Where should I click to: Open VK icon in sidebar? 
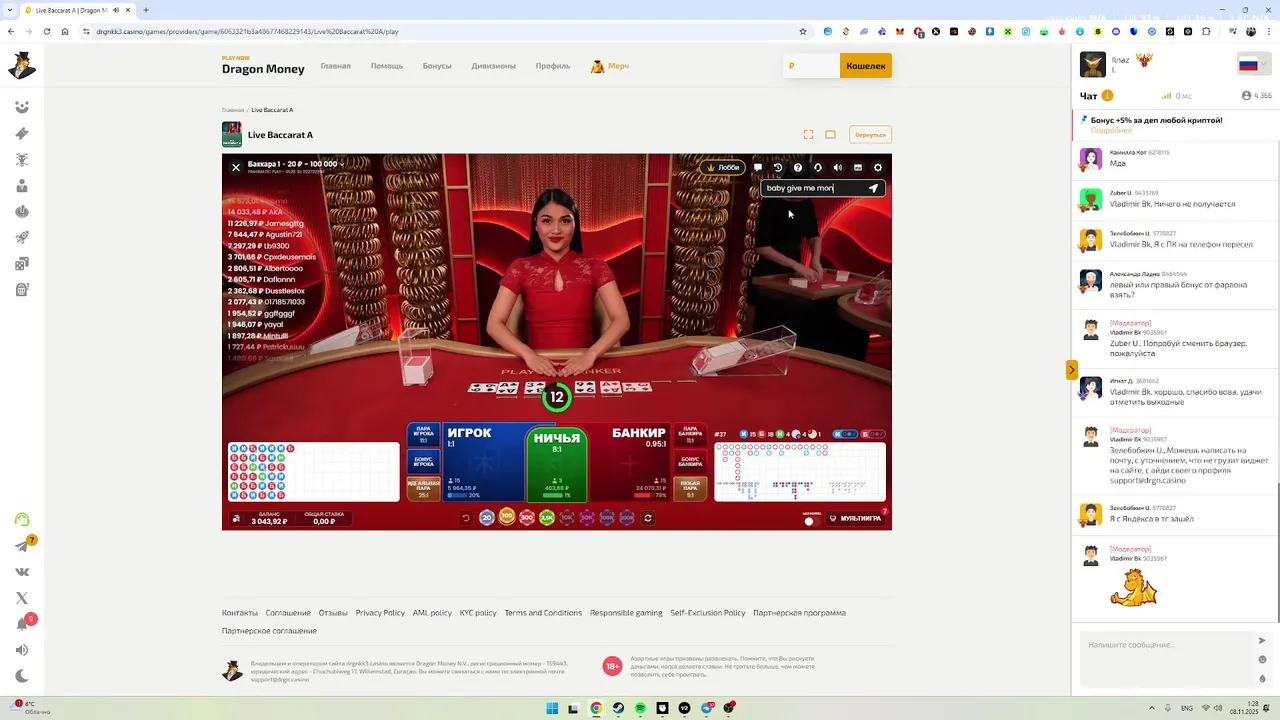[x=22, y=572]
